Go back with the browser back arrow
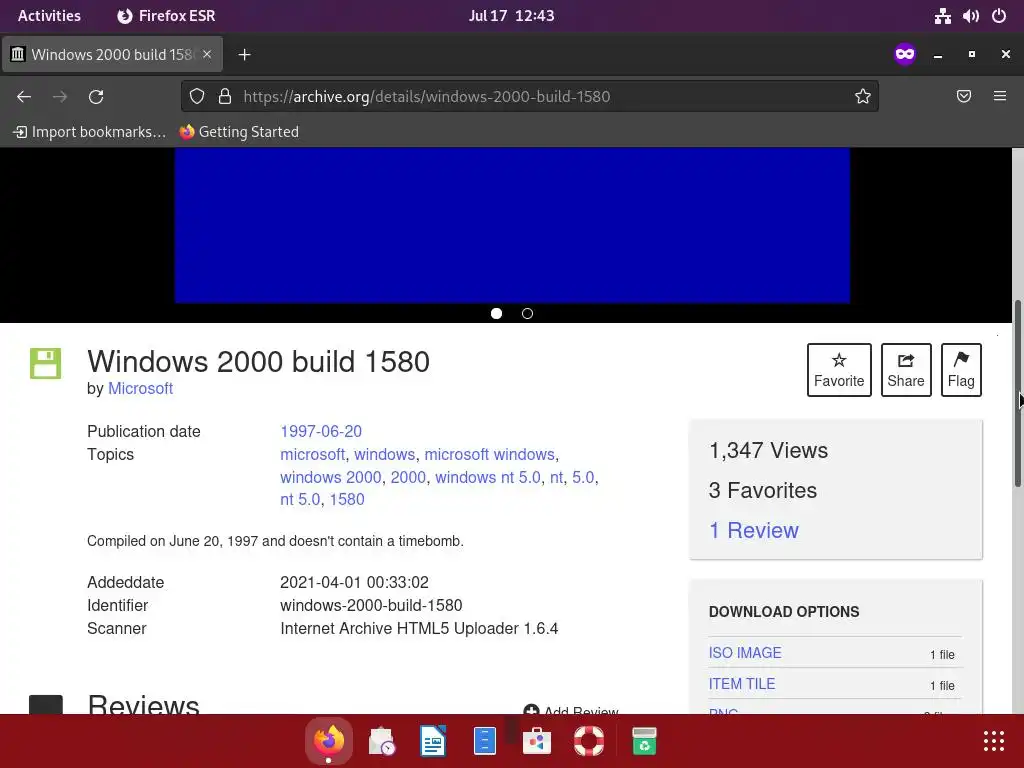This screenshot has width=1024, height=768. click(24, 97)
